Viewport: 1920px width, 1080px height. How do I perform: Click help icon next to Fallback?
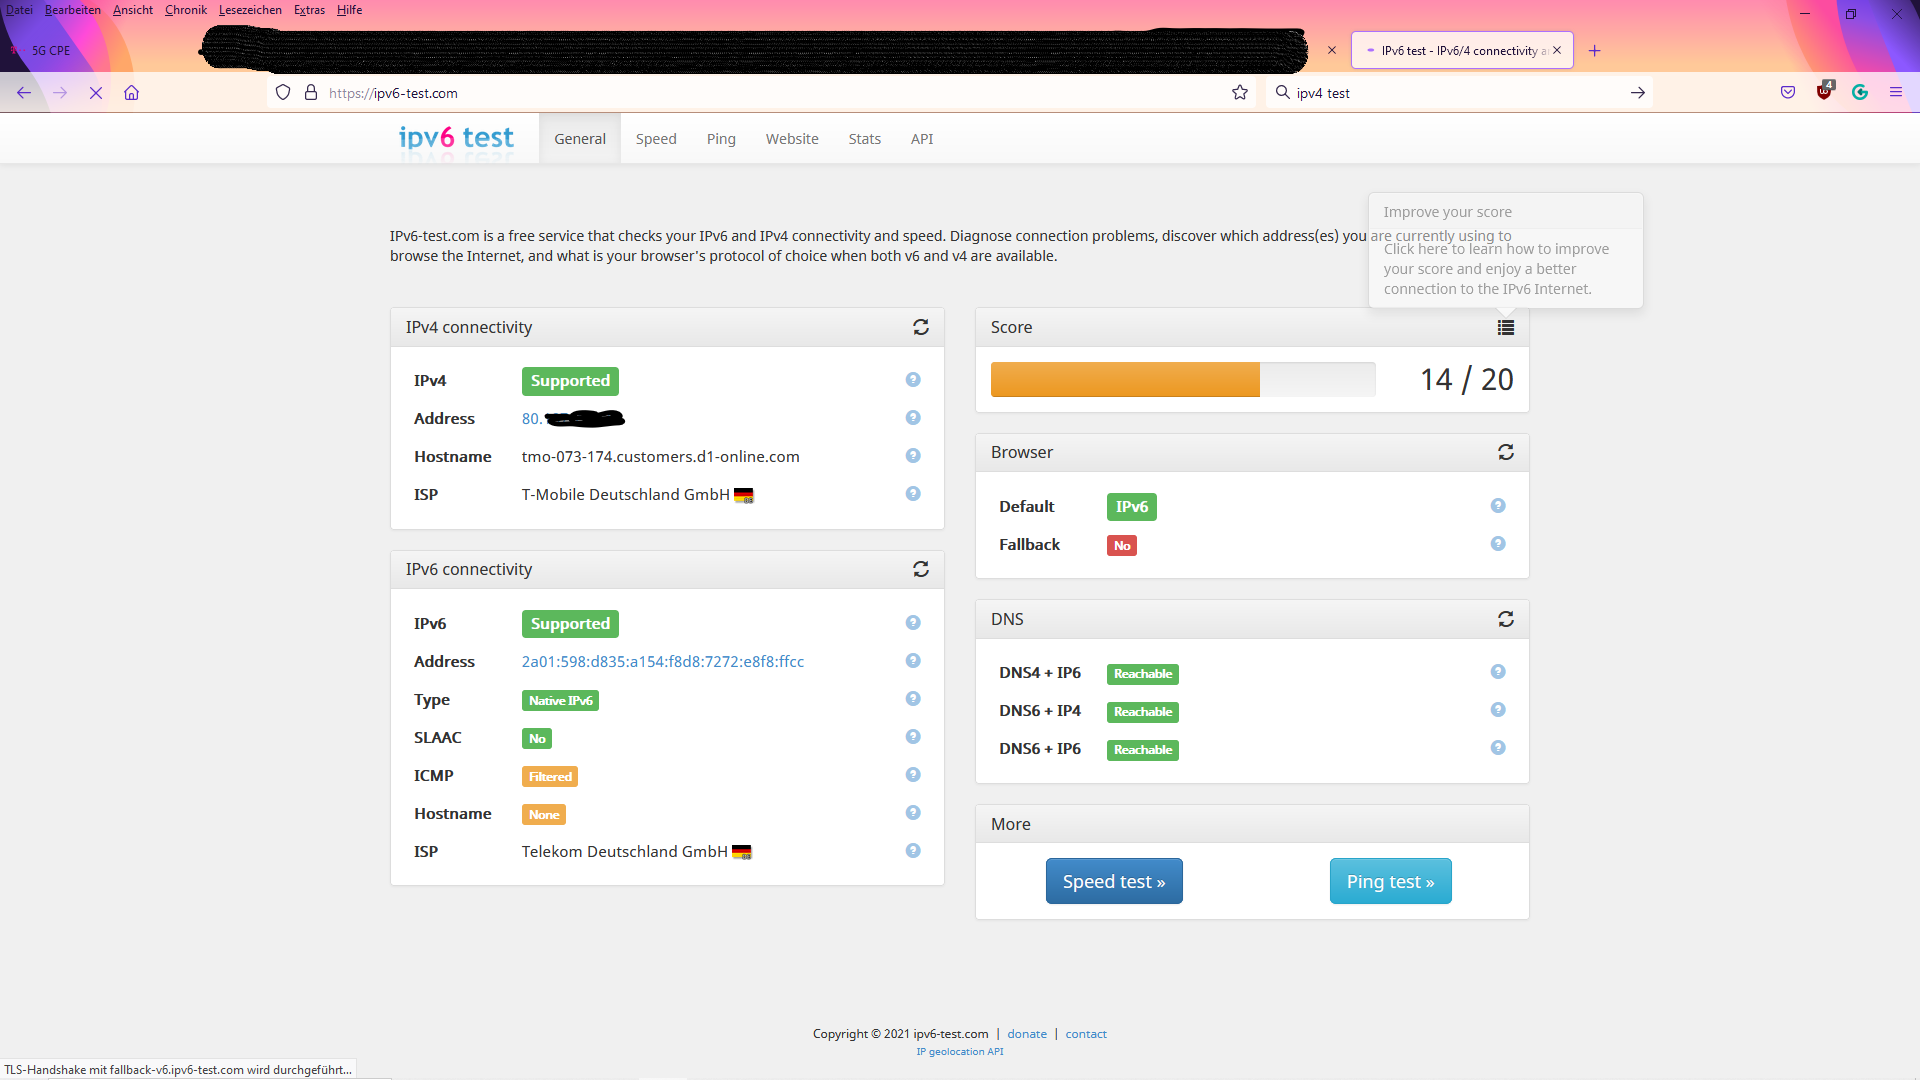click(1497, 544)
